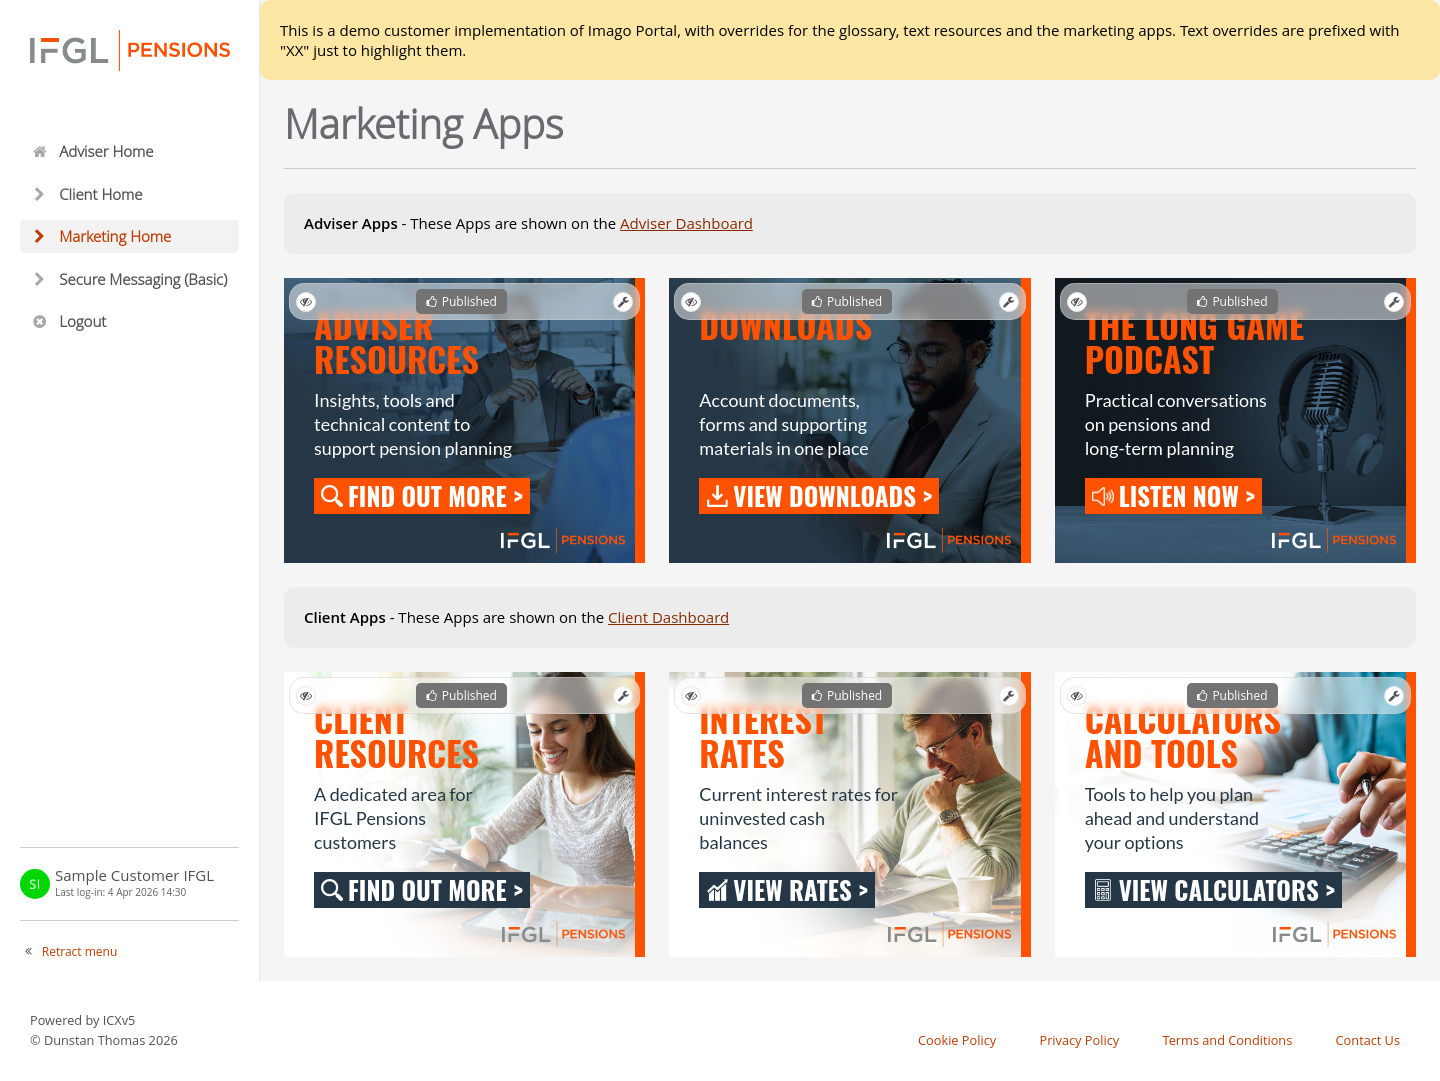
Task: Open Contact Us footer link
Action: pos(1367,1040)
